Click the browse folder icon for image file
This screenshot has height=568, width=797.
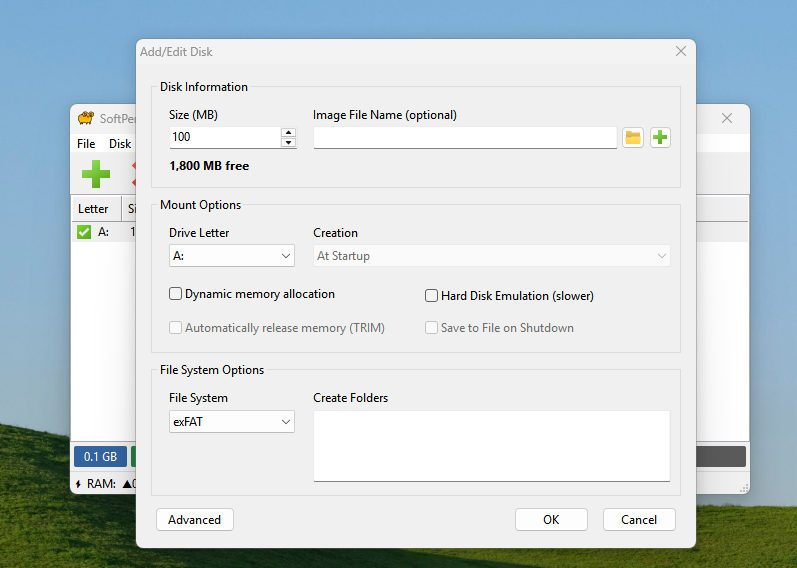pyautogui.click(x=632, y=137)
